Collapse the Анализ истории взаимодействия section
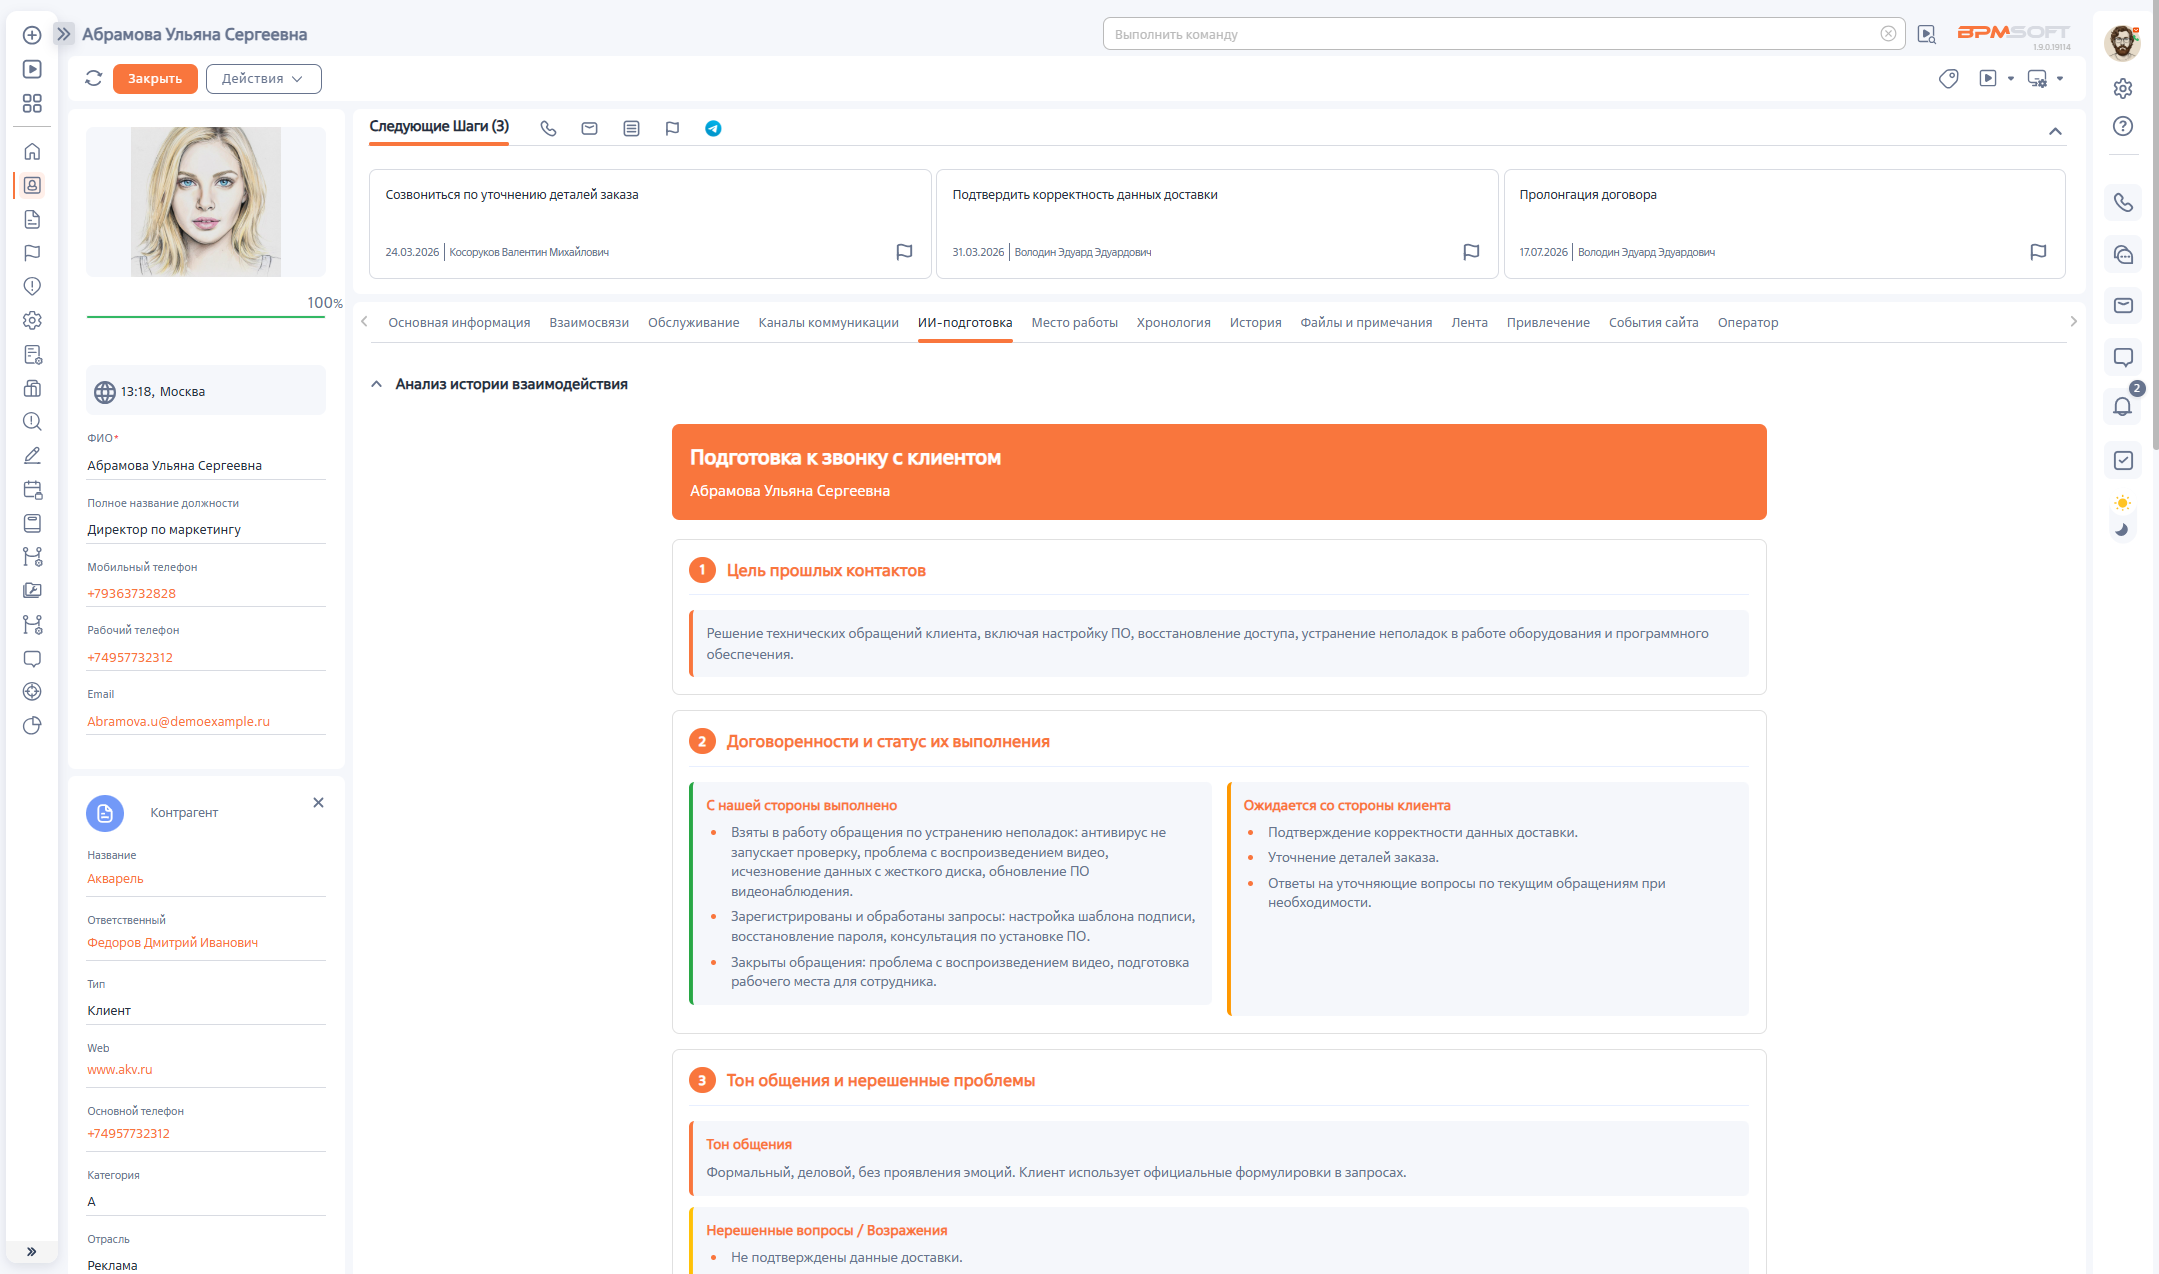 [x=376, y=384]
